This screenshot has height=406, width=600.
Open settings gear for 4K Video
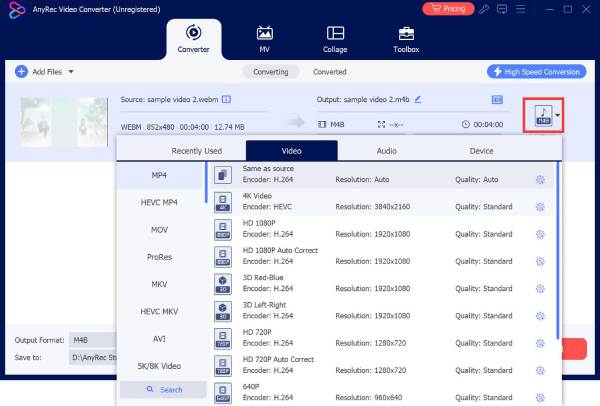540,207
